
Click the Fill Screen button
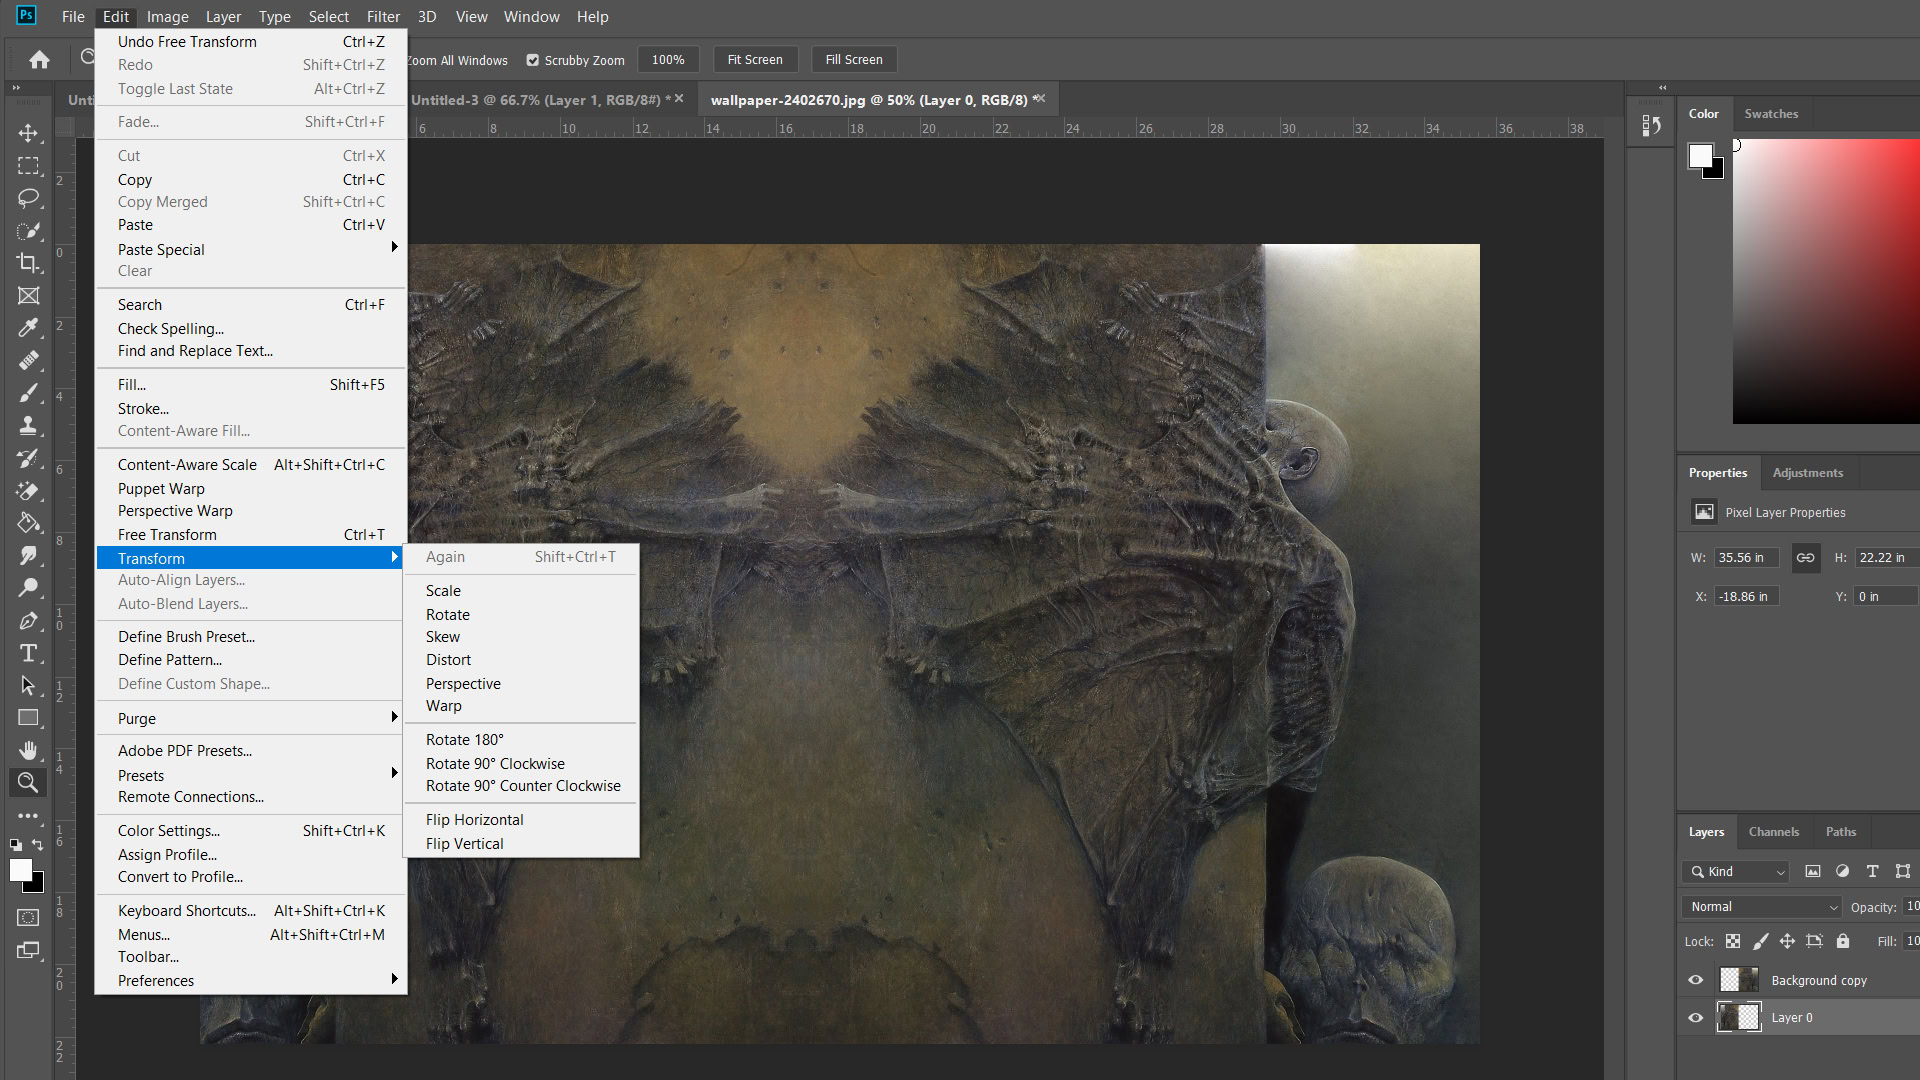coord(853,60)
